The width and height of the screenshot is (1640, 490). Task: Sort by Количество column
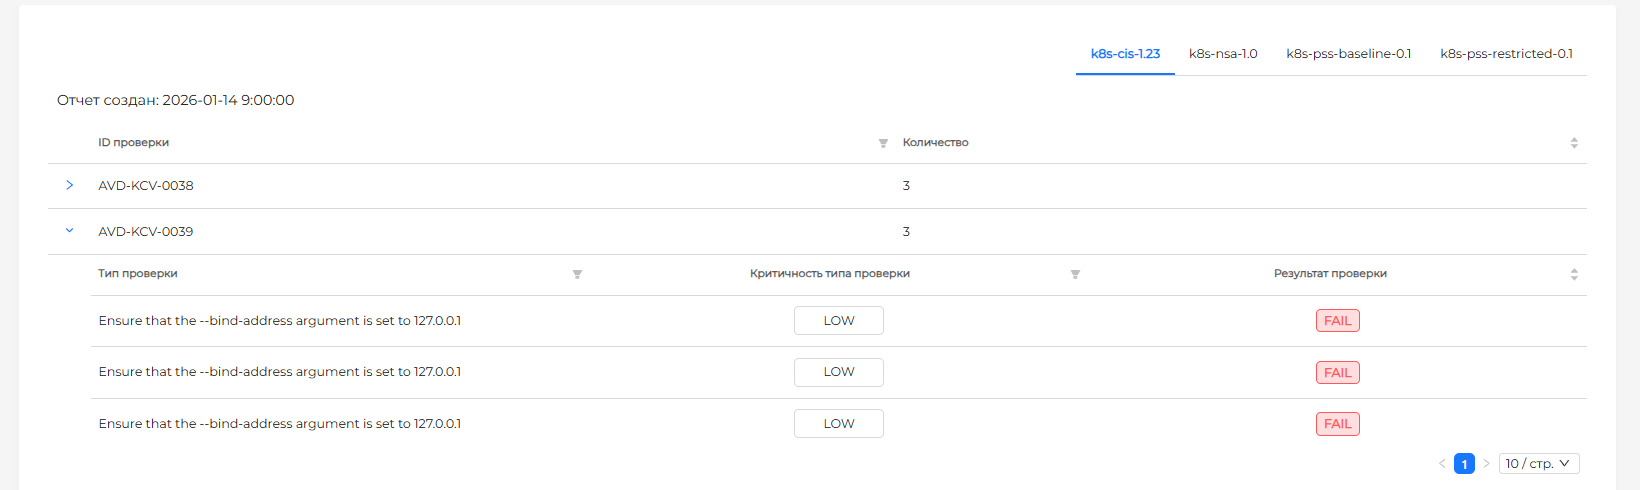(1573, 143)
